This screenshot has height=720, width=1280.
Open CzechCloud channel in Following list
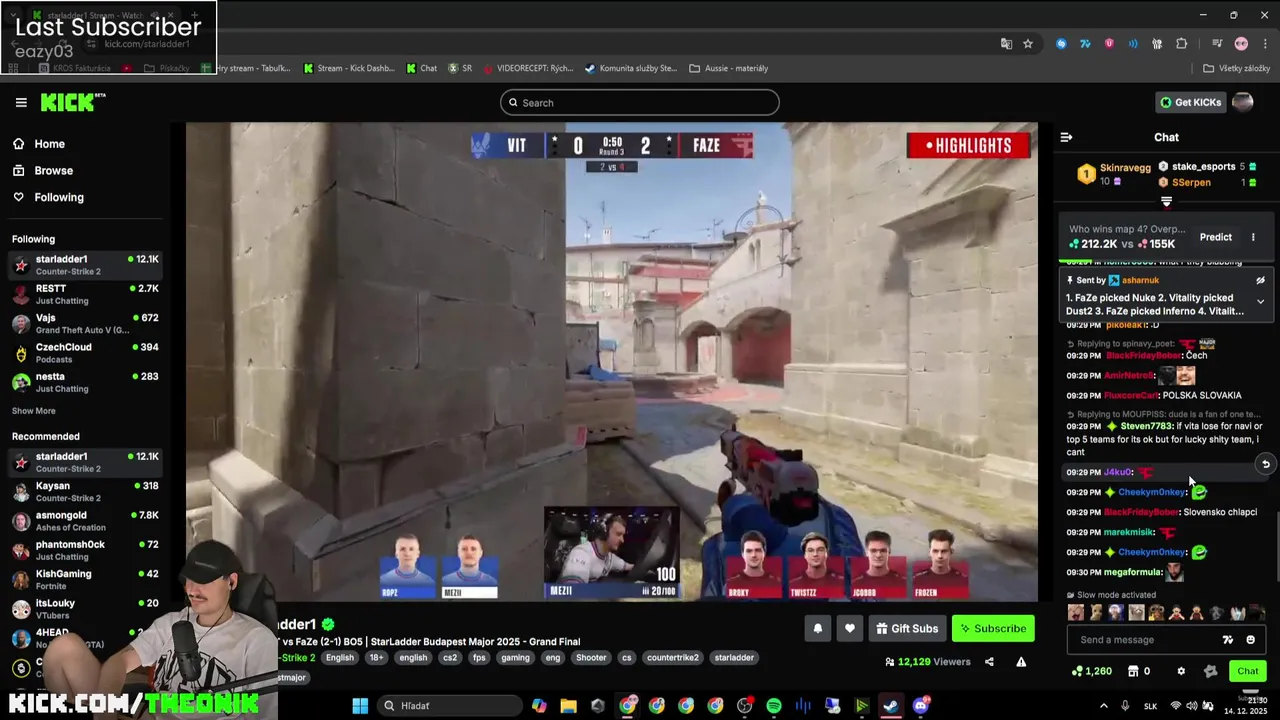point(84,353)
